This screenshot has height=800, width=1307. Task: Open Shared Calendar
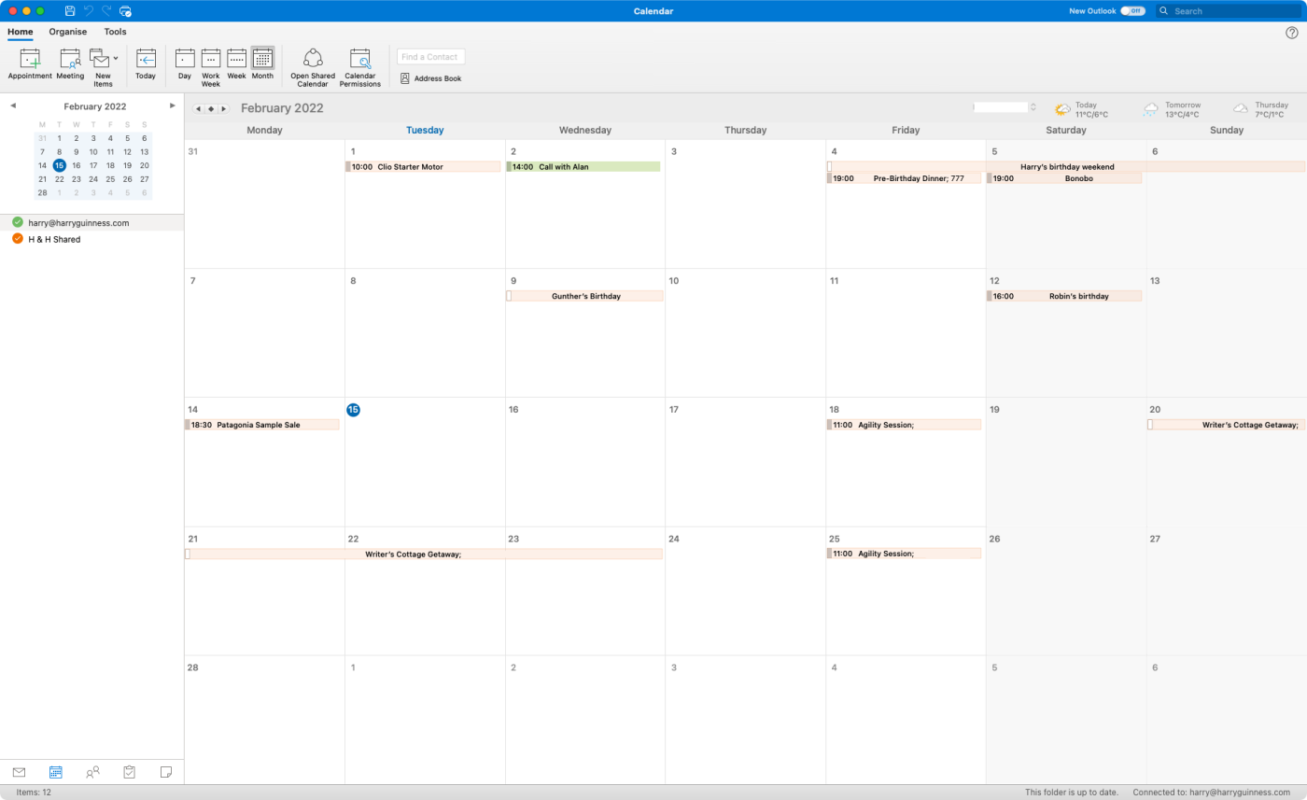[313, 67]
